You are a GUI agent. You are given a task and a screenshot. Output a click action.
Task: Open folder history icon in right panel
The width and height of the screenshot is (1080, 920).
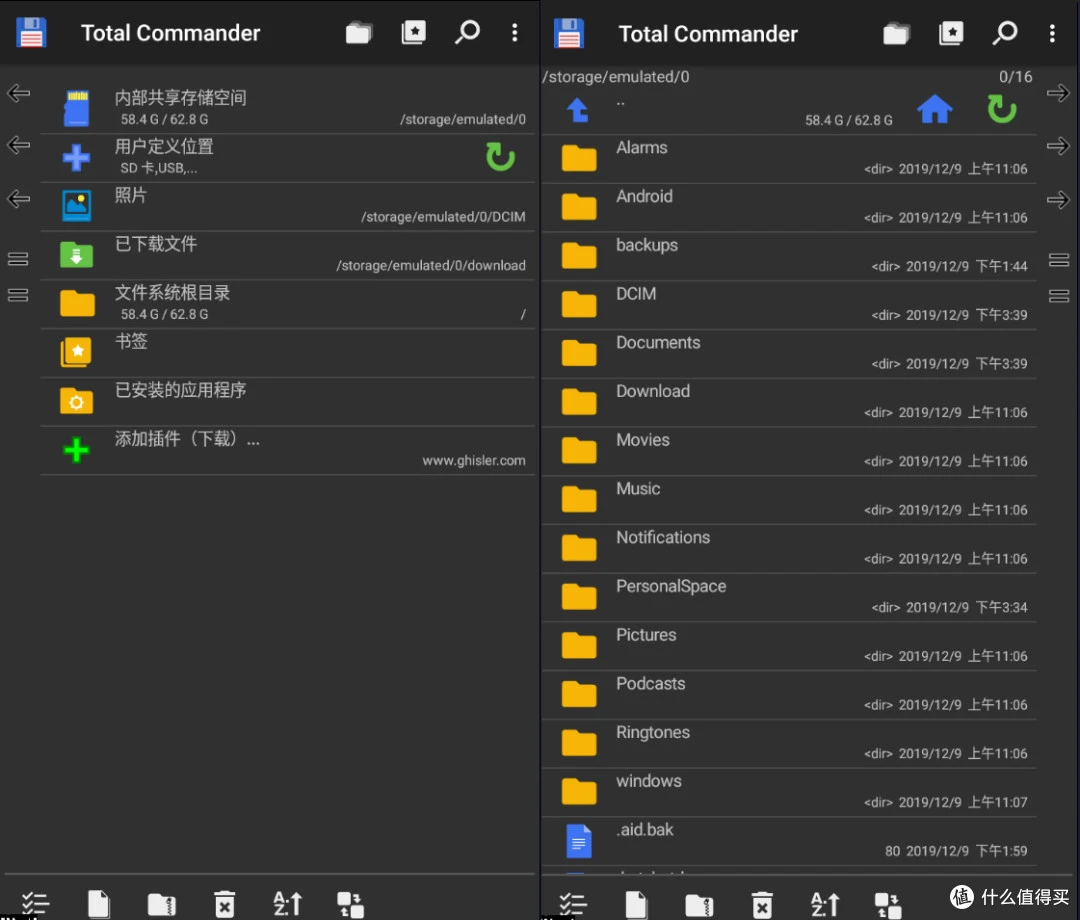(896, 33)
